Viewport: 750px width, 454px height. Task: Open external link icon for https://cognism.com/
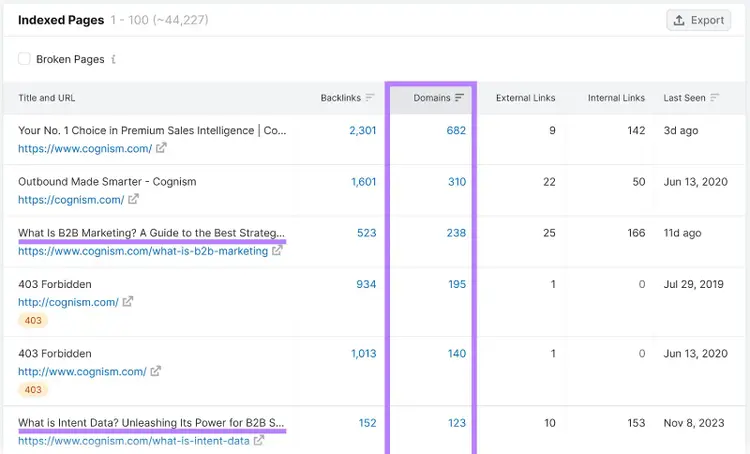point(133,199)
